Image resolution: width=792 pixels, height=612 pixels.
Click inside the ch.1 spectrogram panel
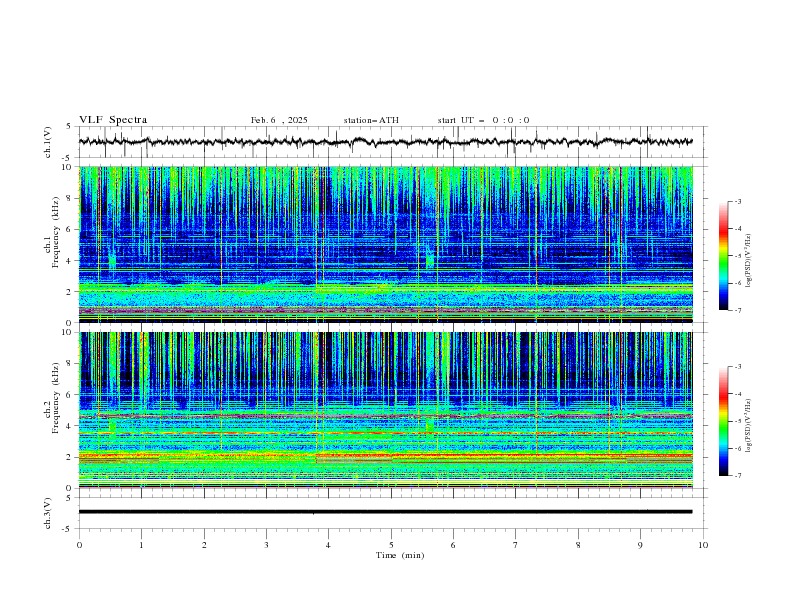(385, 244)
